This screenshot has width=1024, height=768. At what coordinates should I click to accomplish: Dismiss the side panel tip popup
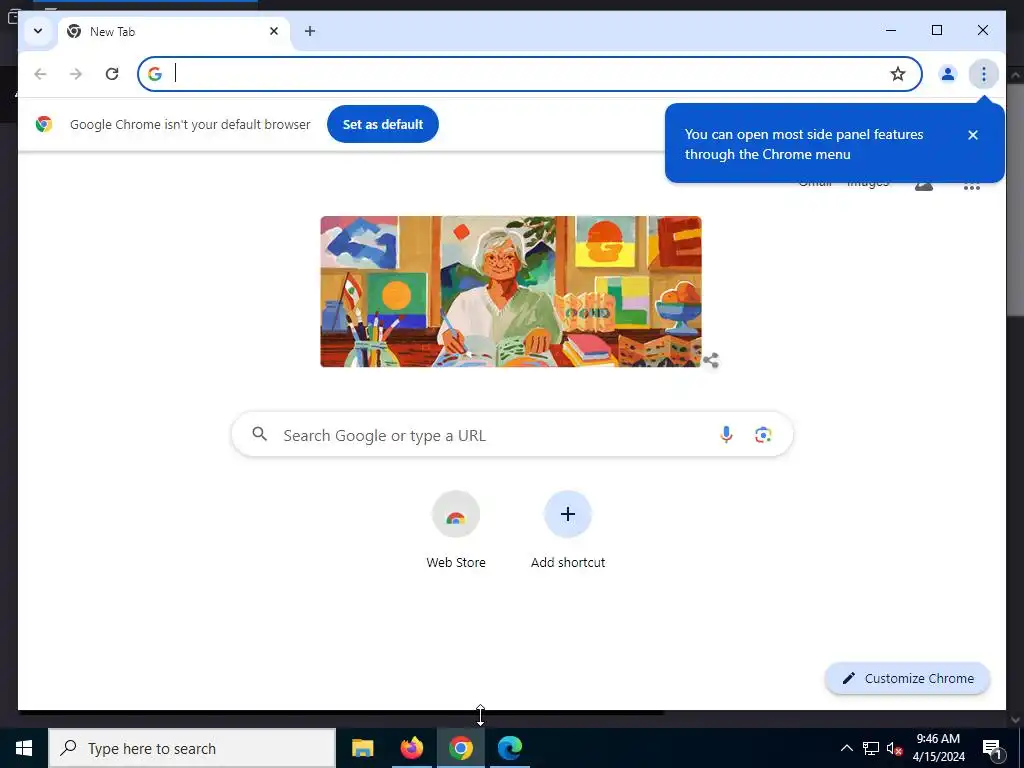tap(973, 135)
